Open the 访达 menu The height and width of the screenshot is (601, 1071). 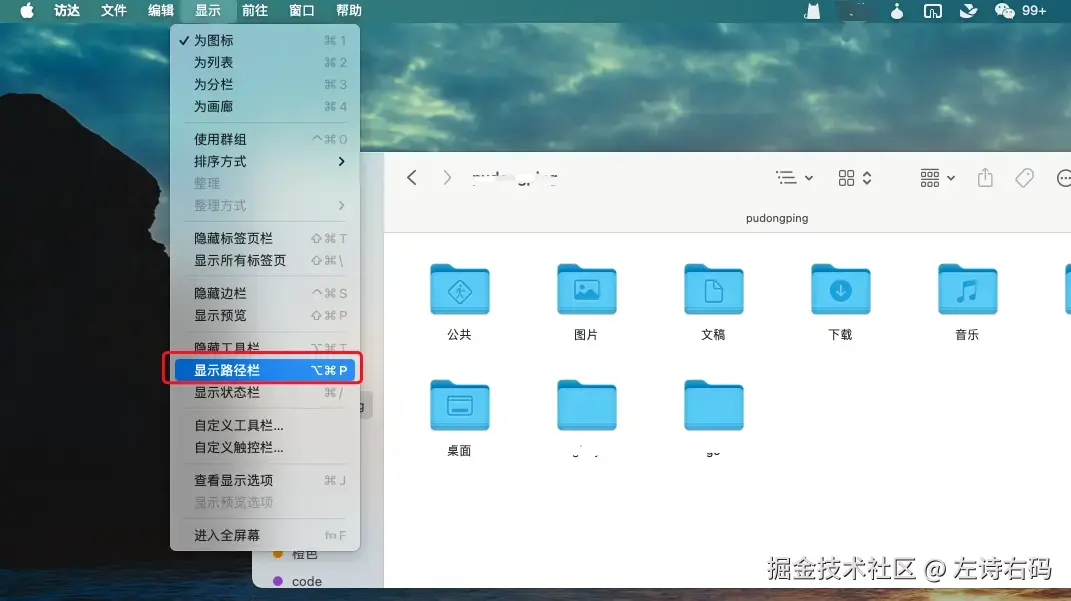[x=67, y=10]
